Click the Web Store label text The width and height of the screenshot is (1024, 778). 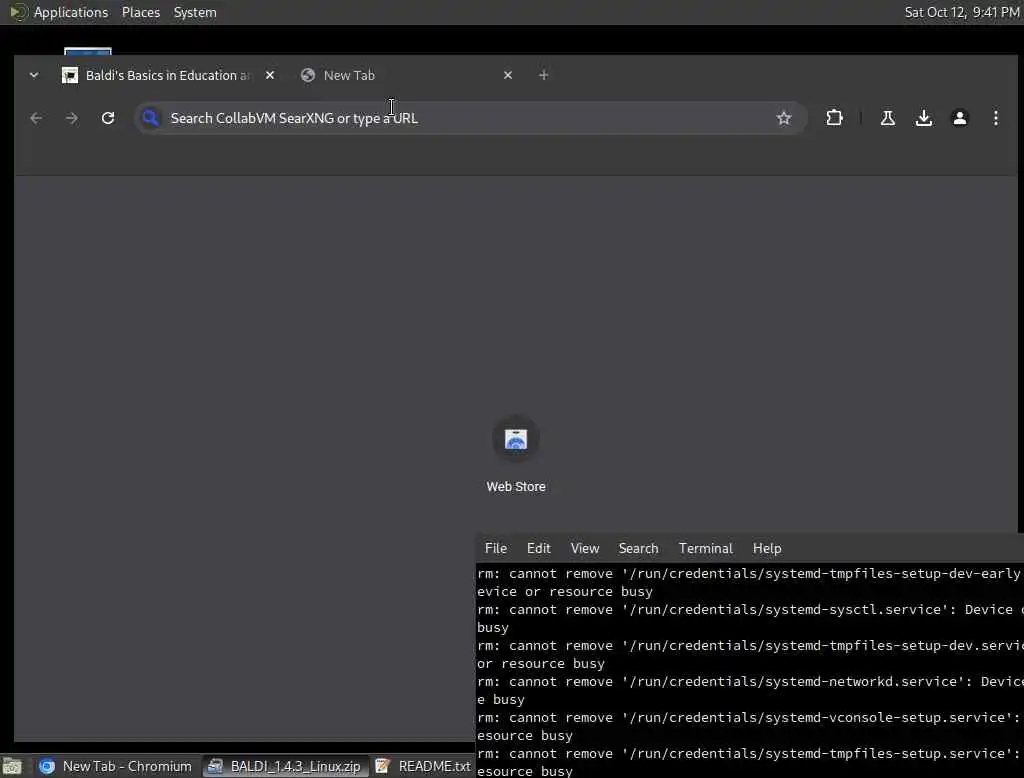point(516,487)
